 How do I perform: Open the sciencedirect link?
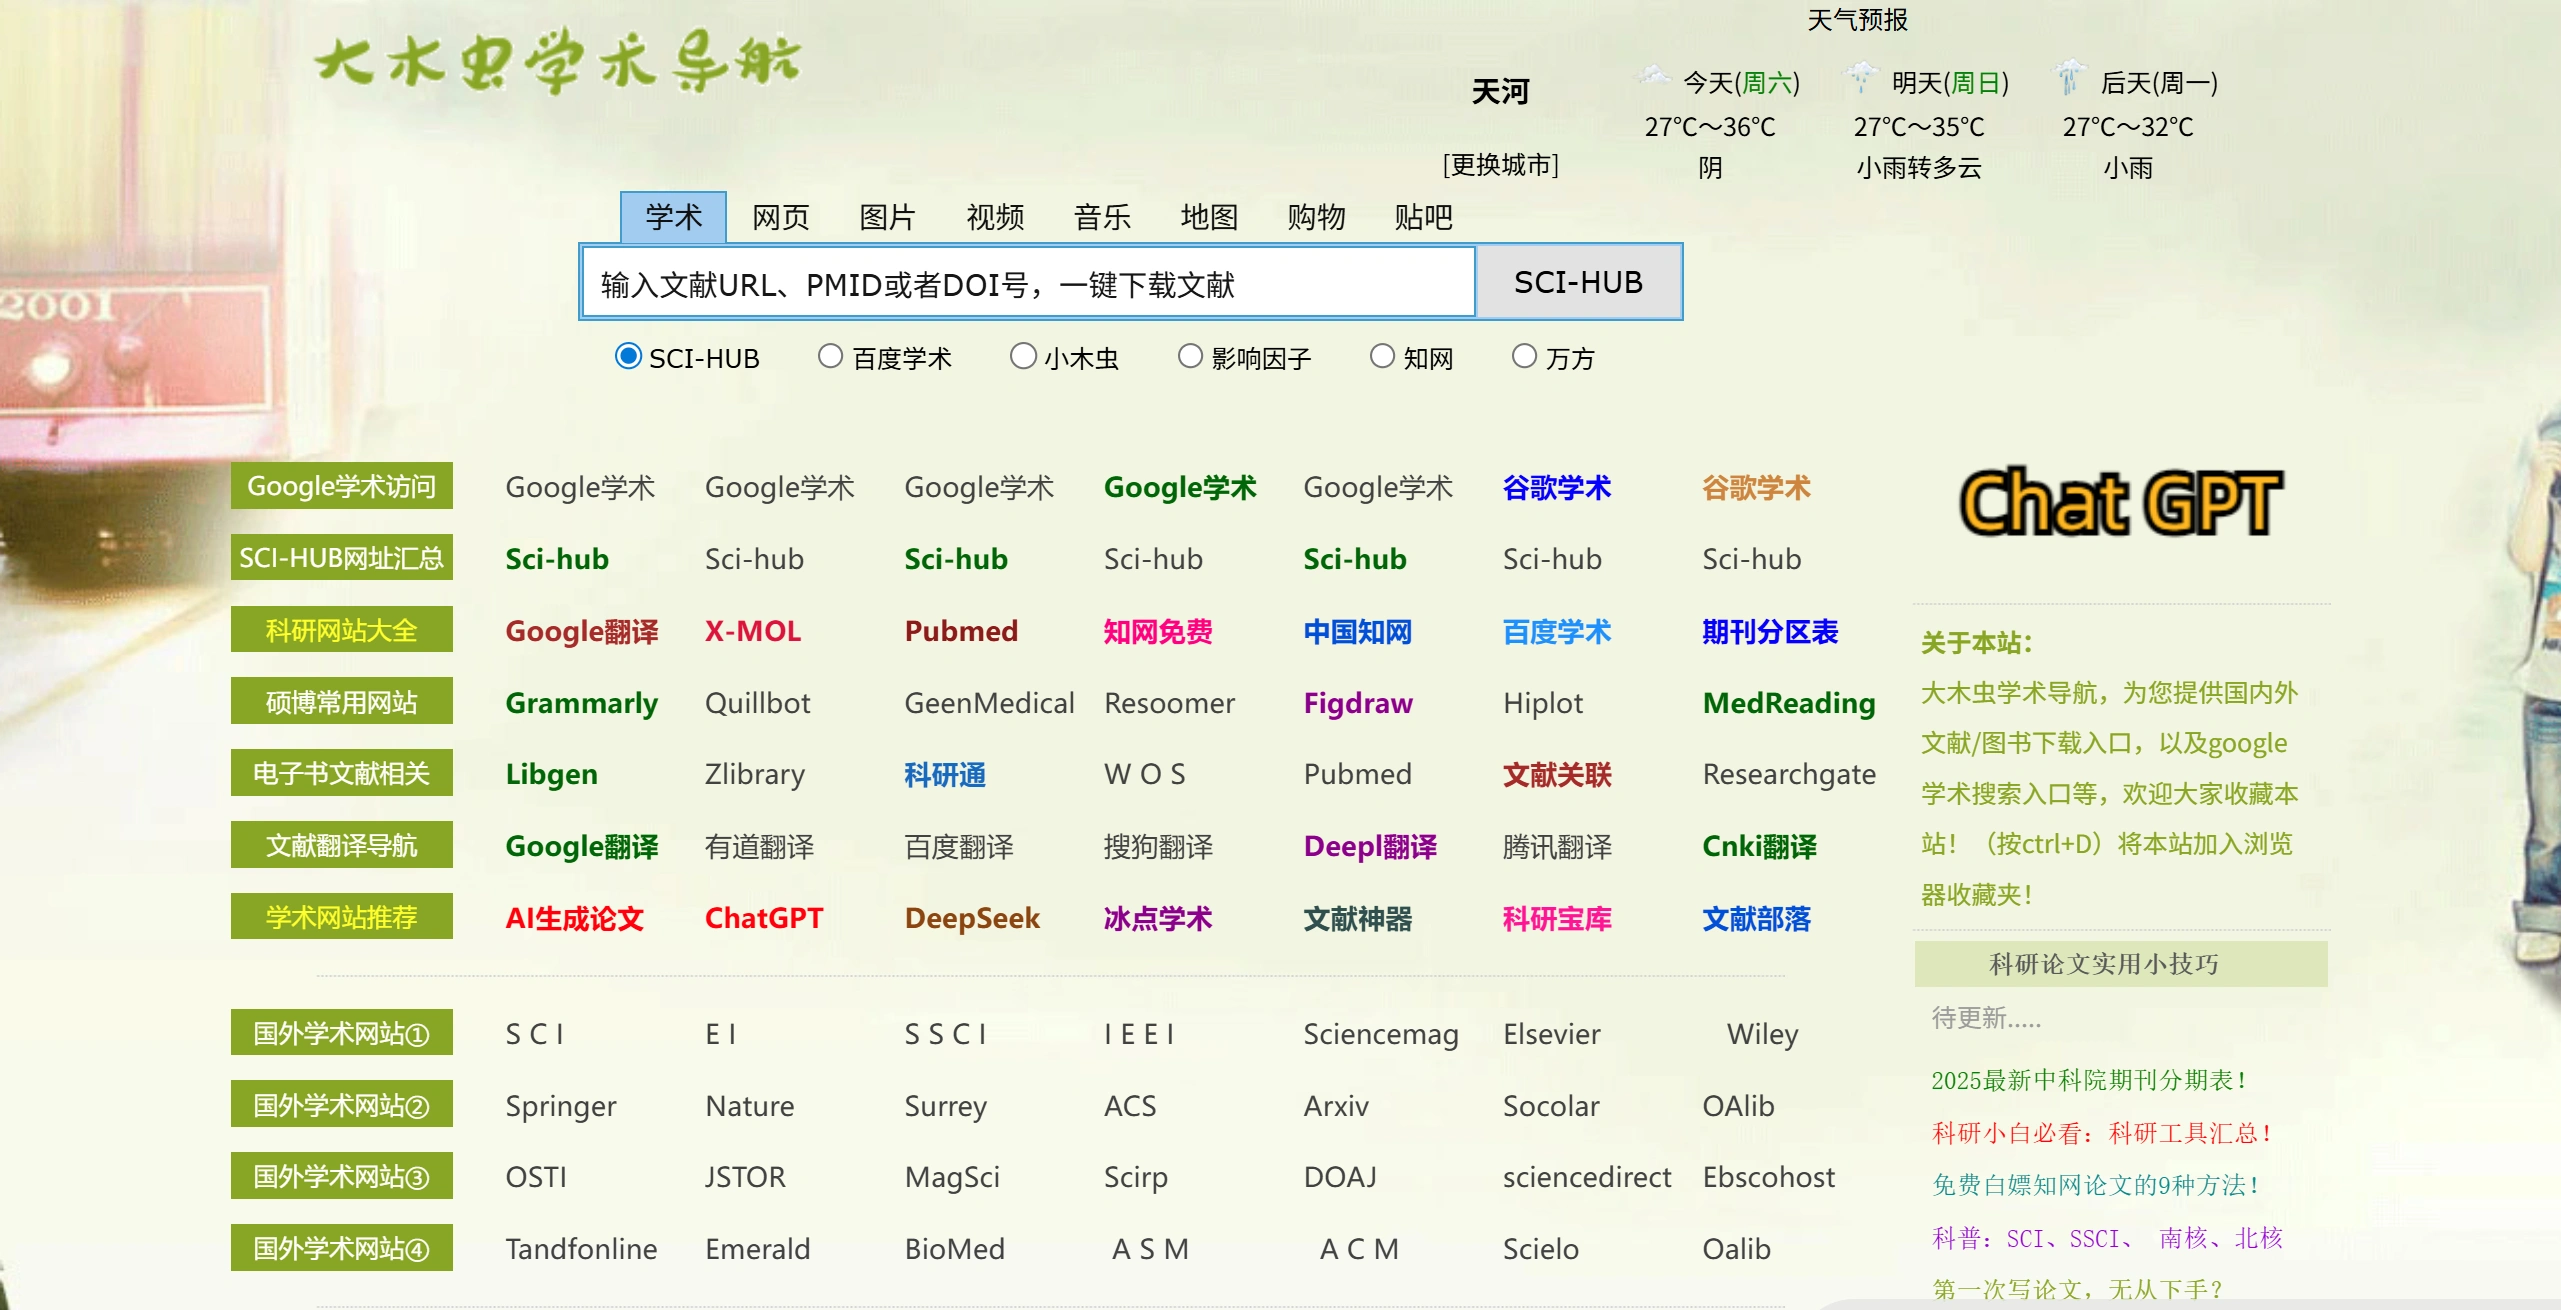click(1587, 1177)
